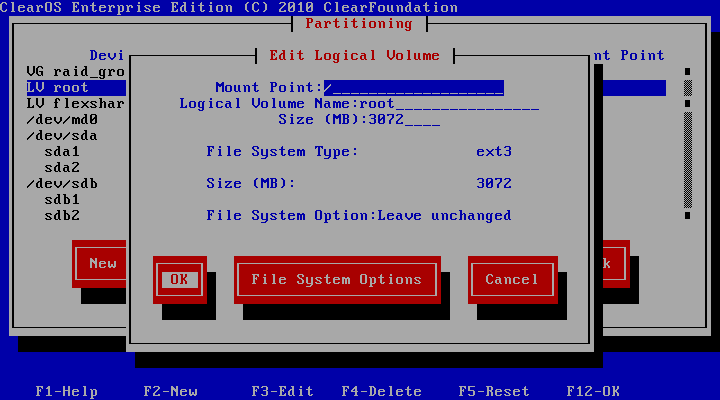This screenshot has height=400, width=720.
Task: Select the sdb2 partition
Action: pyautogui.click(x=62, y=216)
